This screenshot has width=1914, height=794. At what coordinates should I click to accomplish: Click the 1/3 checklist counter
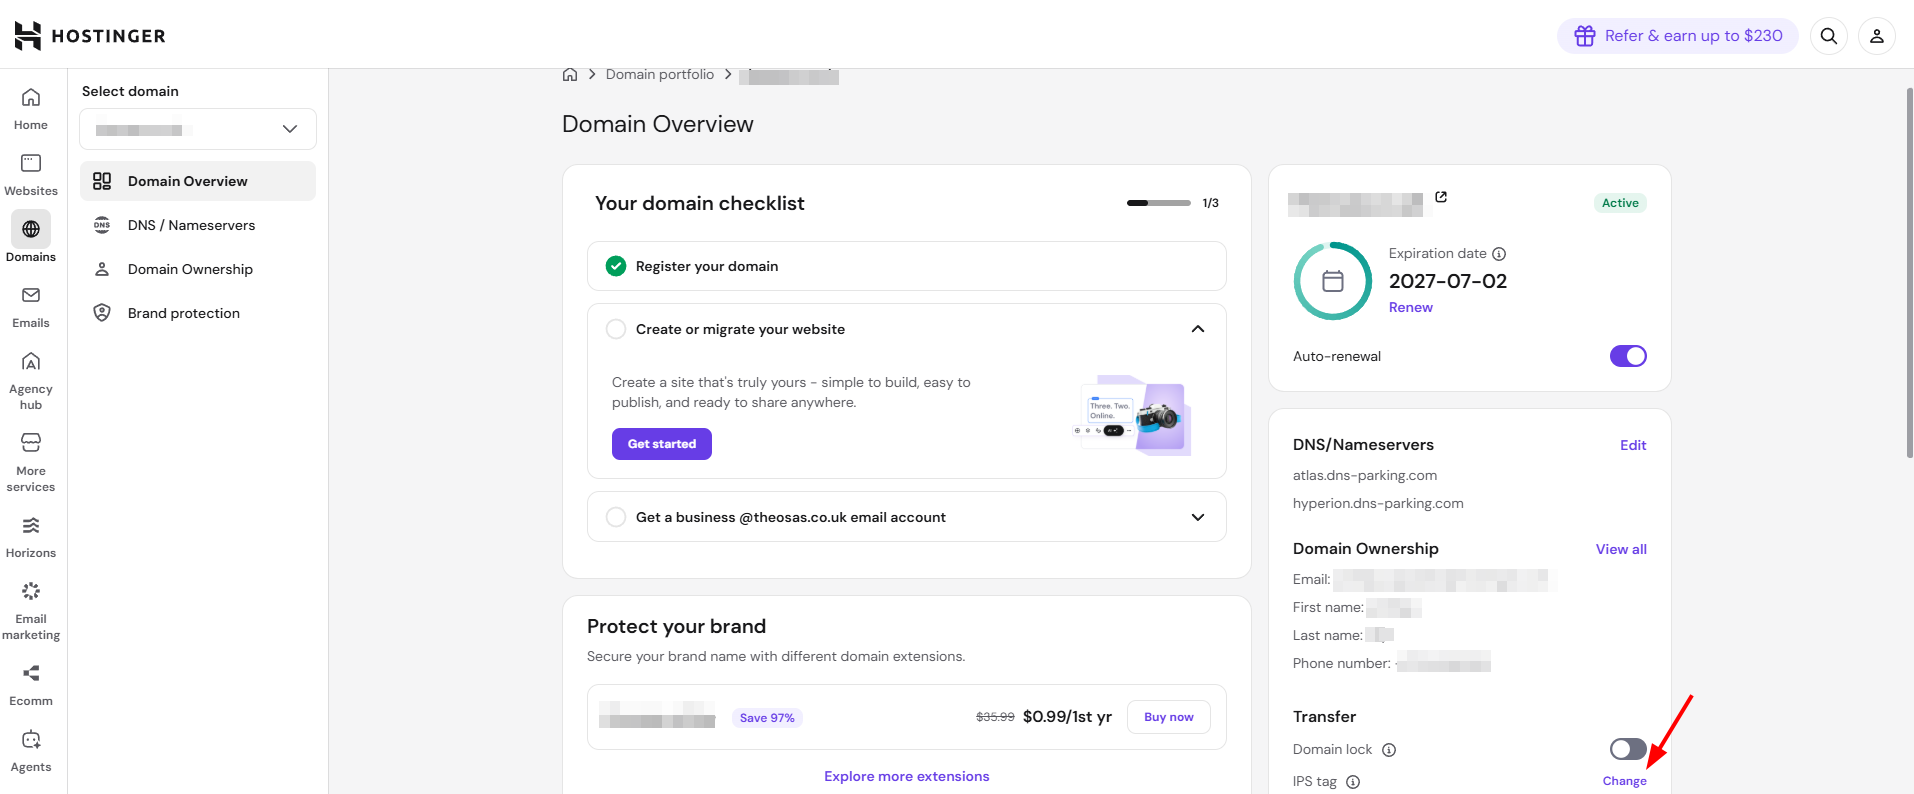pyautogui.click(x=1211, y=203)
